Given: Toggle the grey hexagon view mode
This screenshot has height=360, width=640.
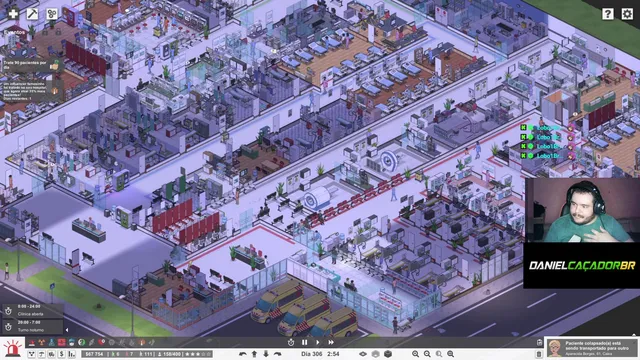Looking at the screenshot, I should coord(376,354).
